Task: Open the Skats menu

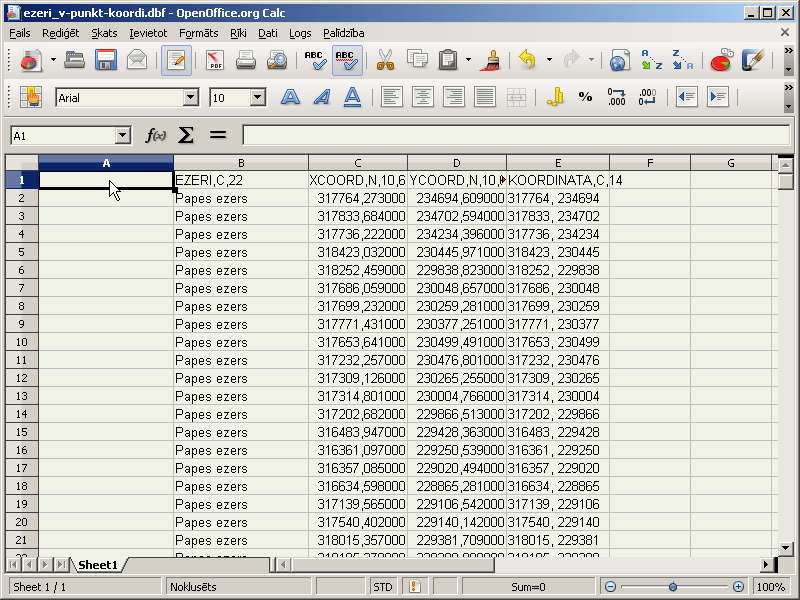Action: pyautogui.click(x=104, y=33)
